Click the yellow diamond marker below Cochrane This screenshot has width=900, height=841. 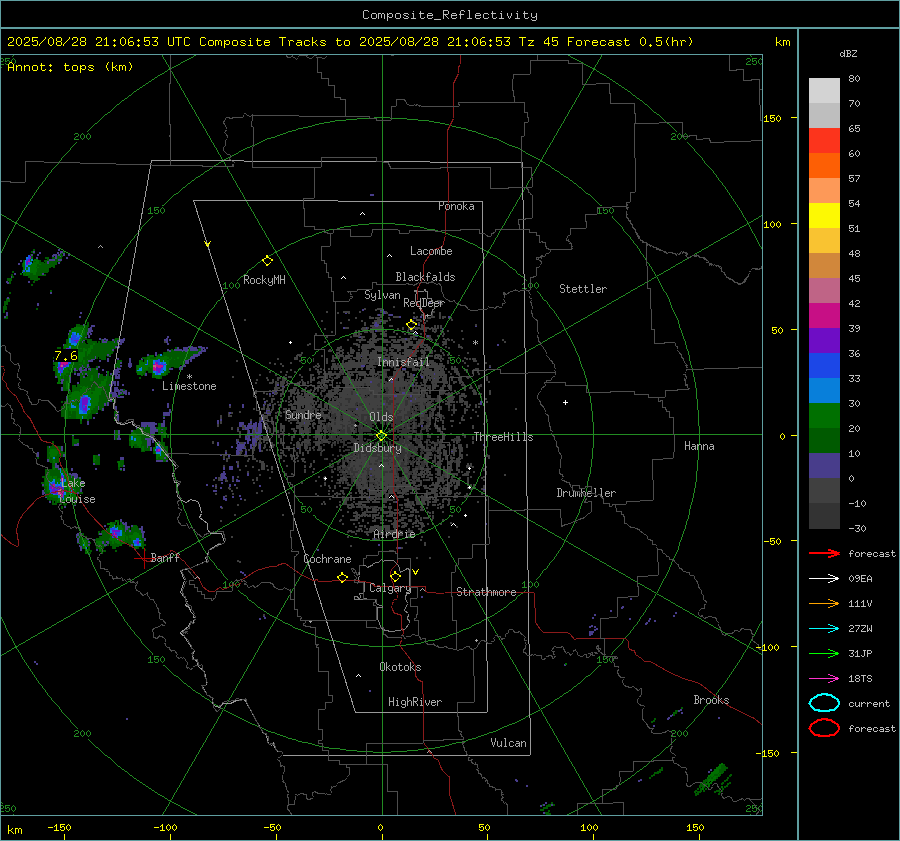(343, 577)
